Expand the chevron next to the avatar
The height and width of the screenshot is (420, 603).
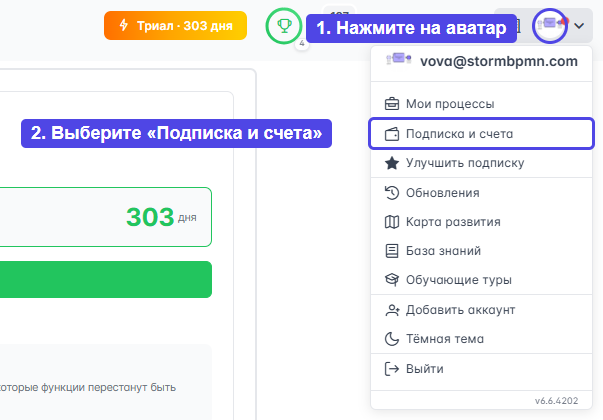(x=580, y=26)
